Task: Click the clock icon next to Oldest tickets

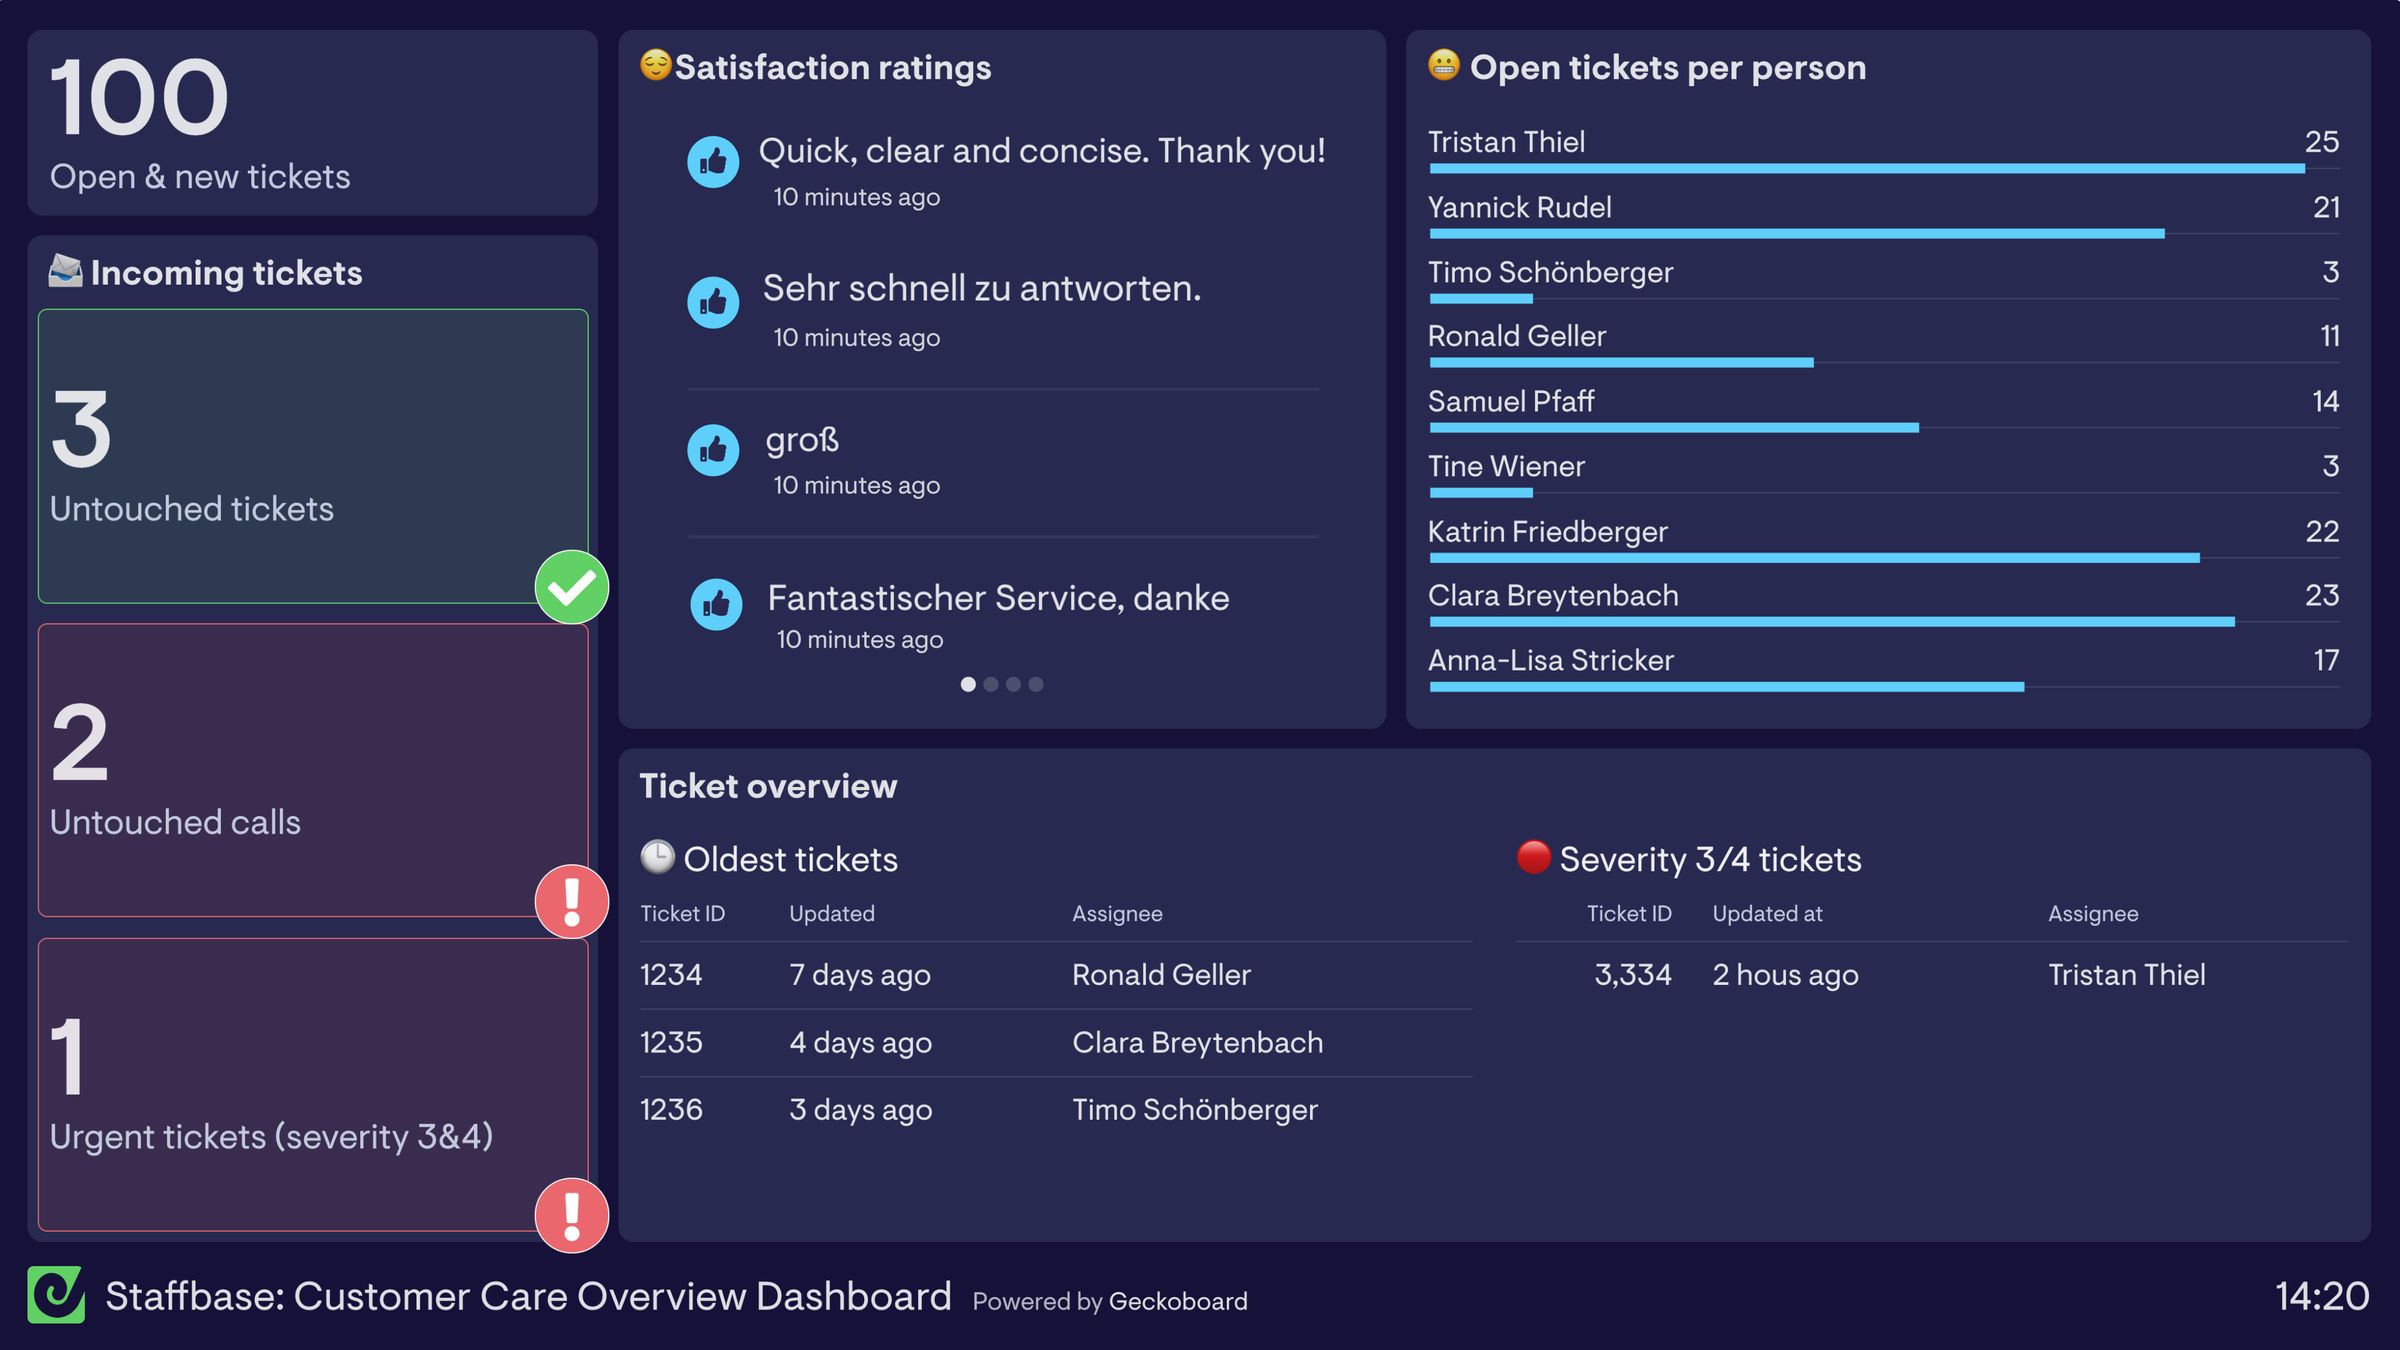Action: click(657, 858)
